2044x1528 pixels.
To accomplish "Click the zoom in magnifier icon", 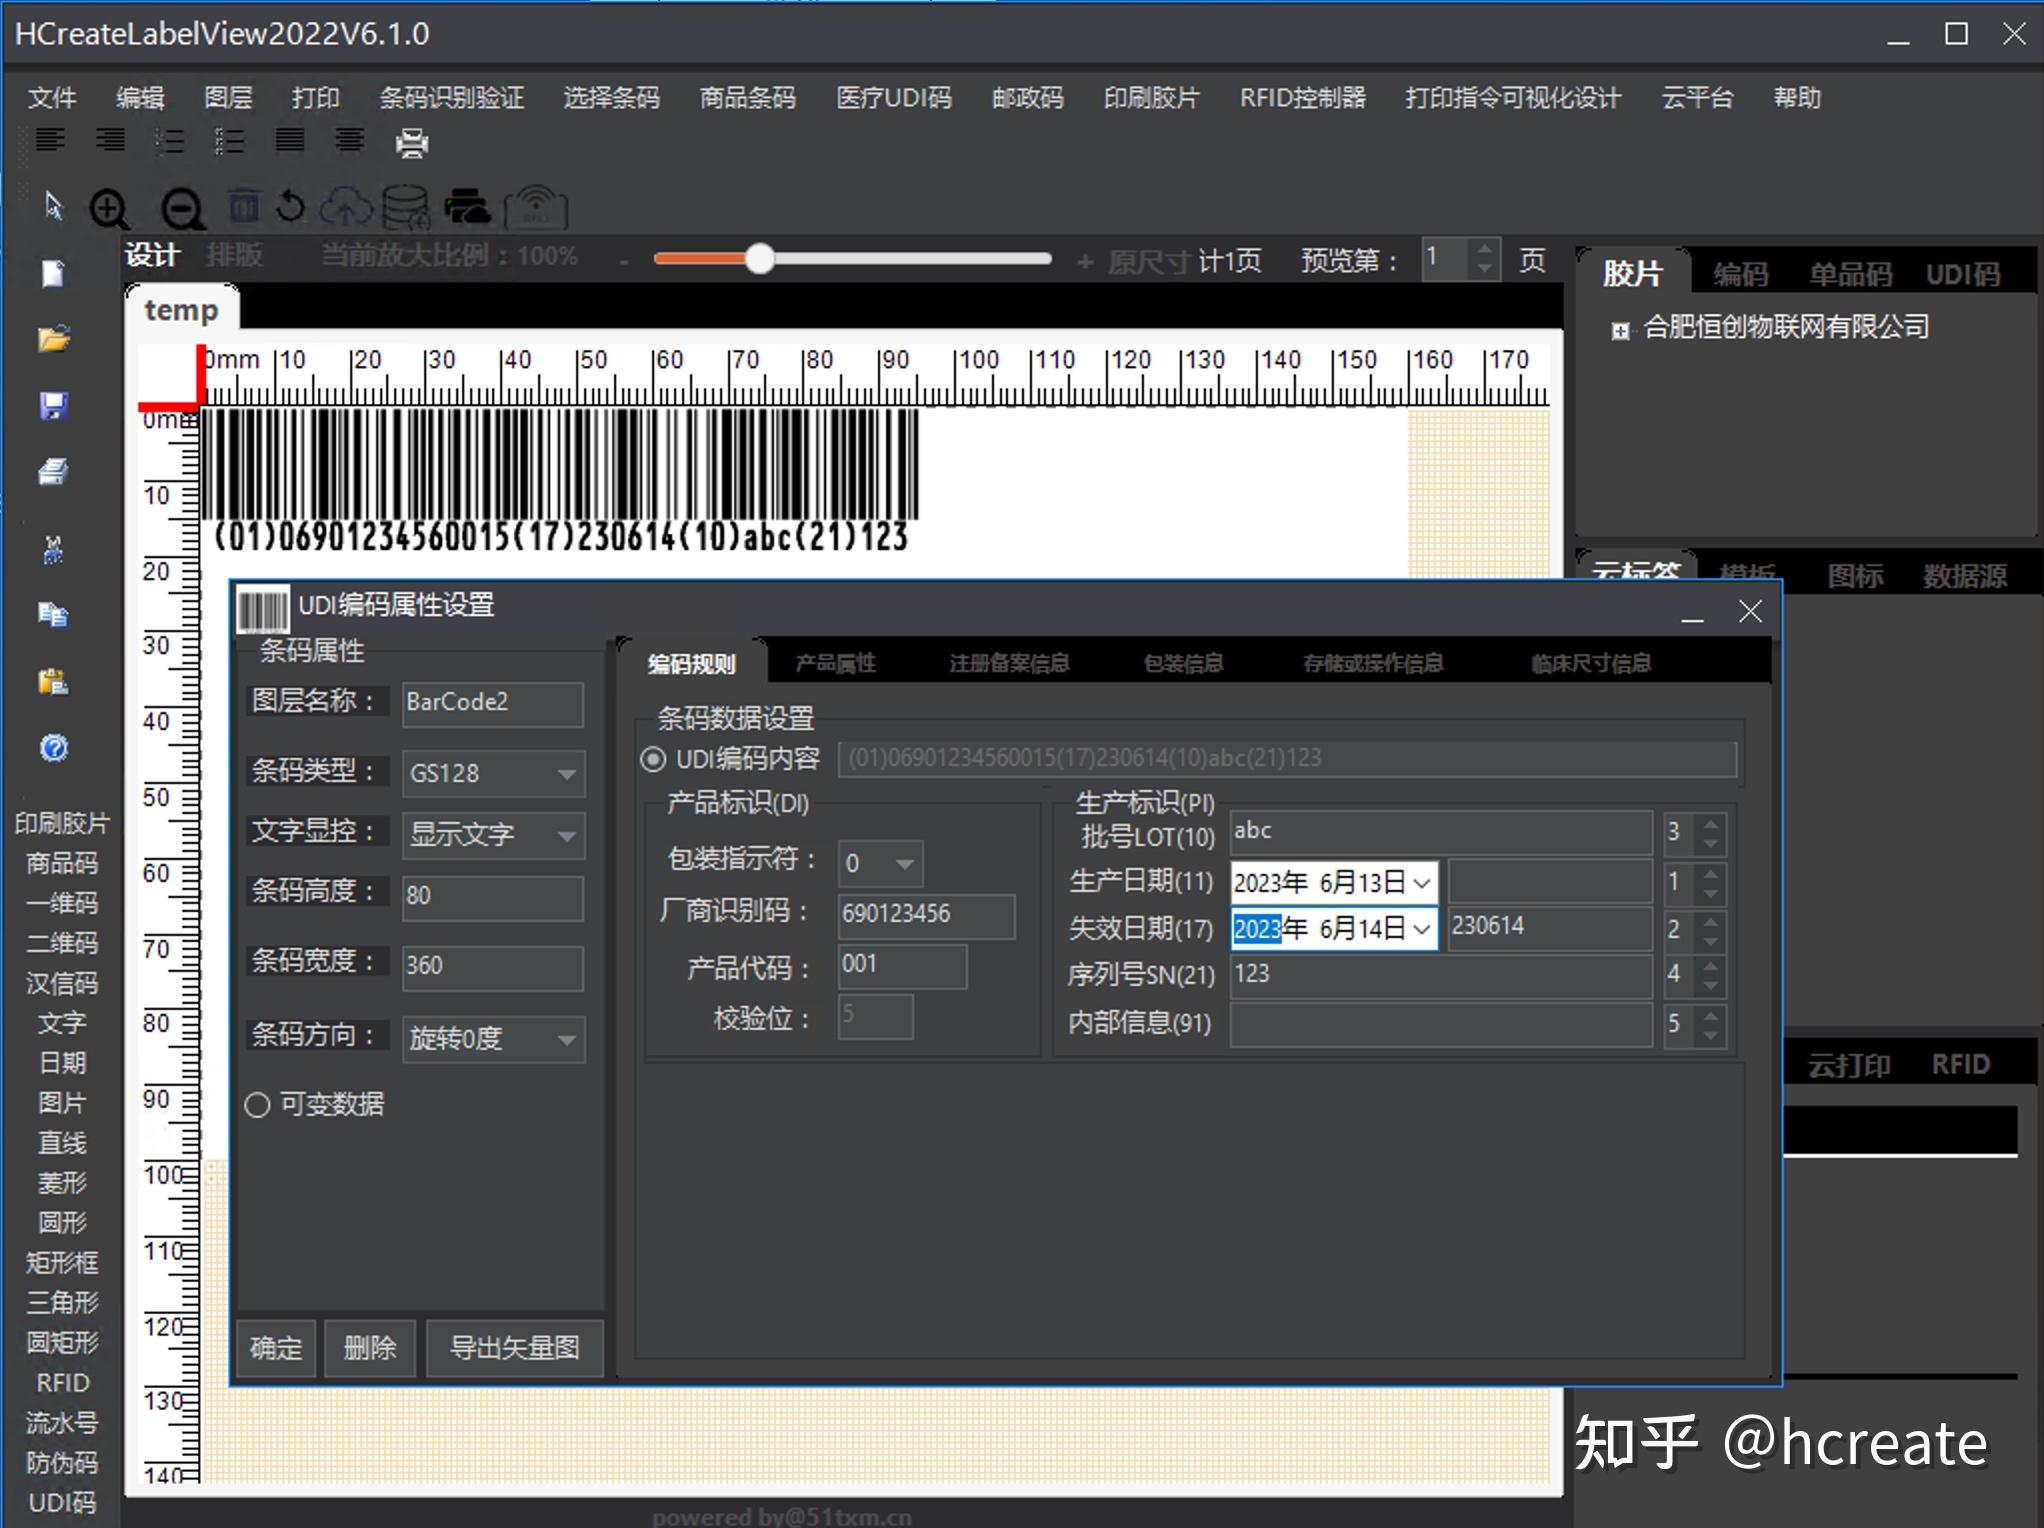I will point(110,209).
